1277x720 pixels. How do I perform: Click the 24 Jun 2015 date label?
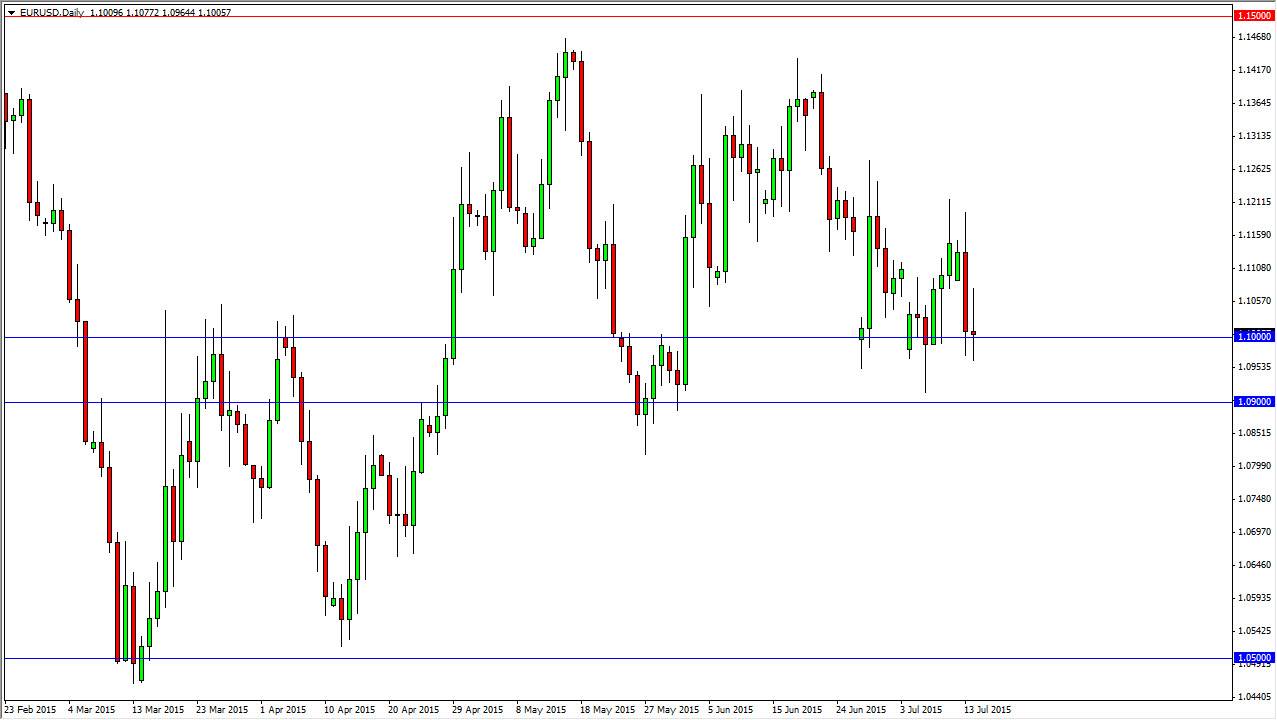pyautogui.click(x=861, y=710)
